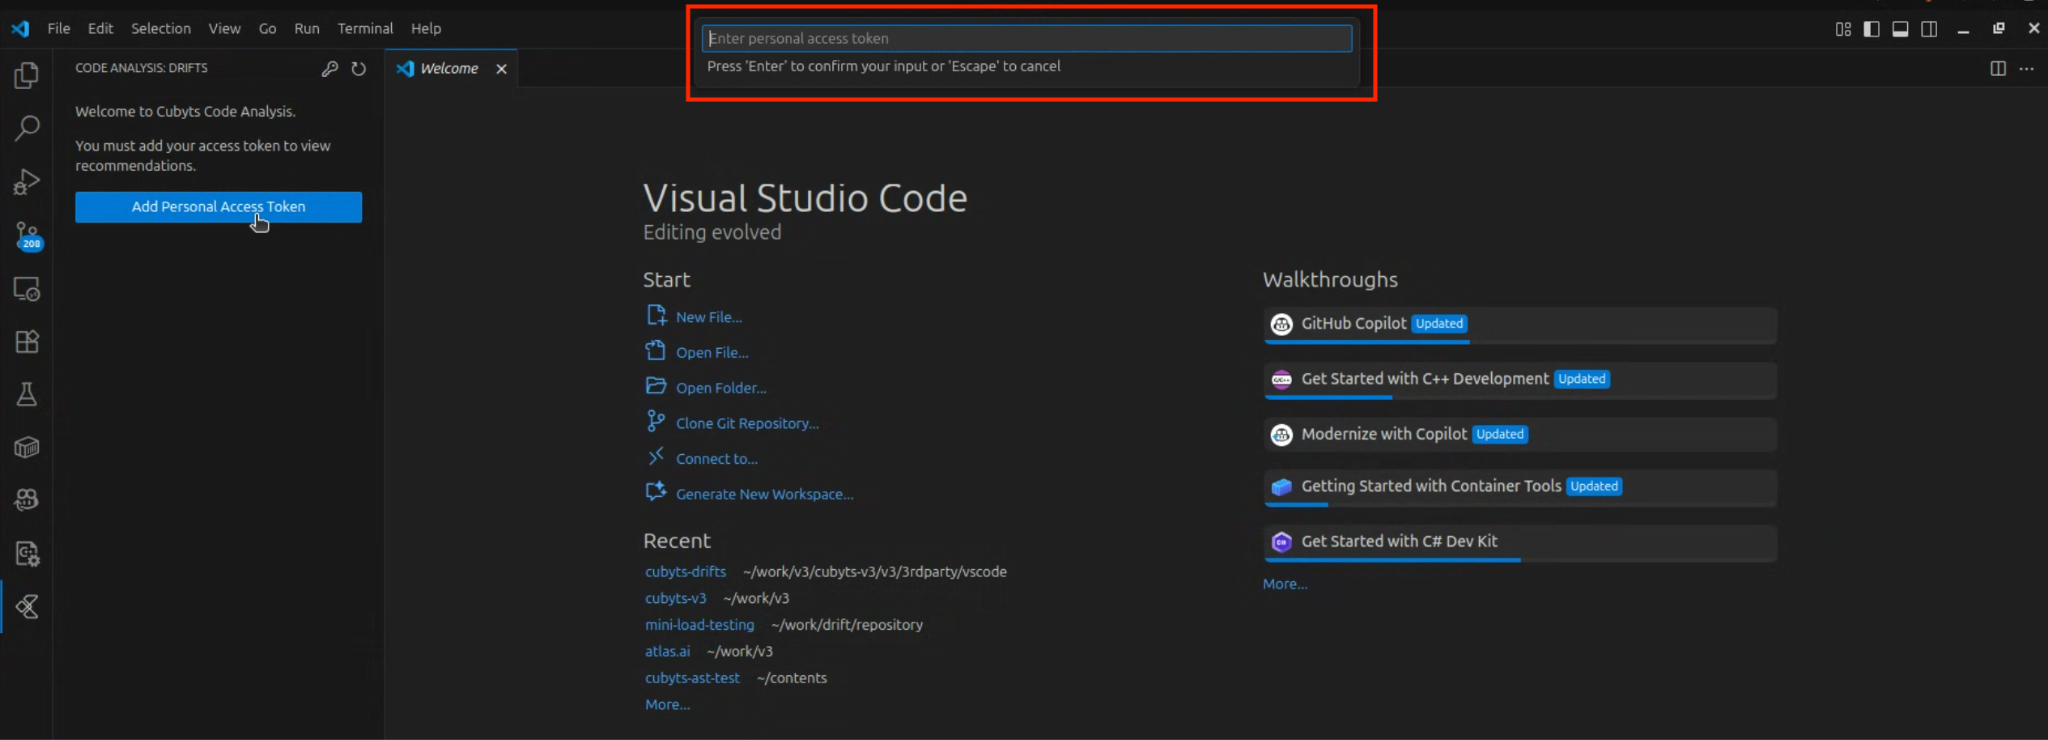Focus the personal access token input field
2048x740 pixels.
1026,39
